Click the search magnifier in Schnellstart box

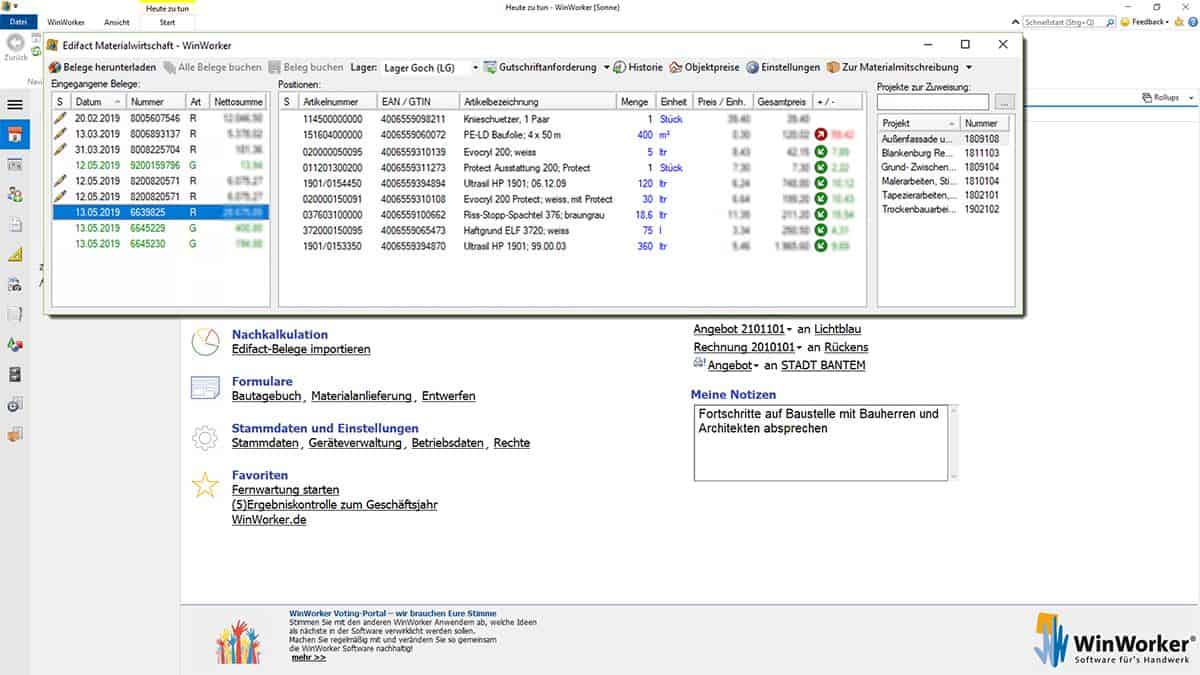click(1109, 21)
